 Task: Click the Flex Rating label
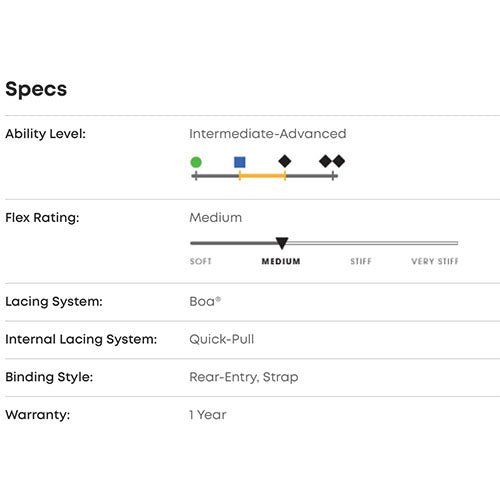(x=42, y=218)
